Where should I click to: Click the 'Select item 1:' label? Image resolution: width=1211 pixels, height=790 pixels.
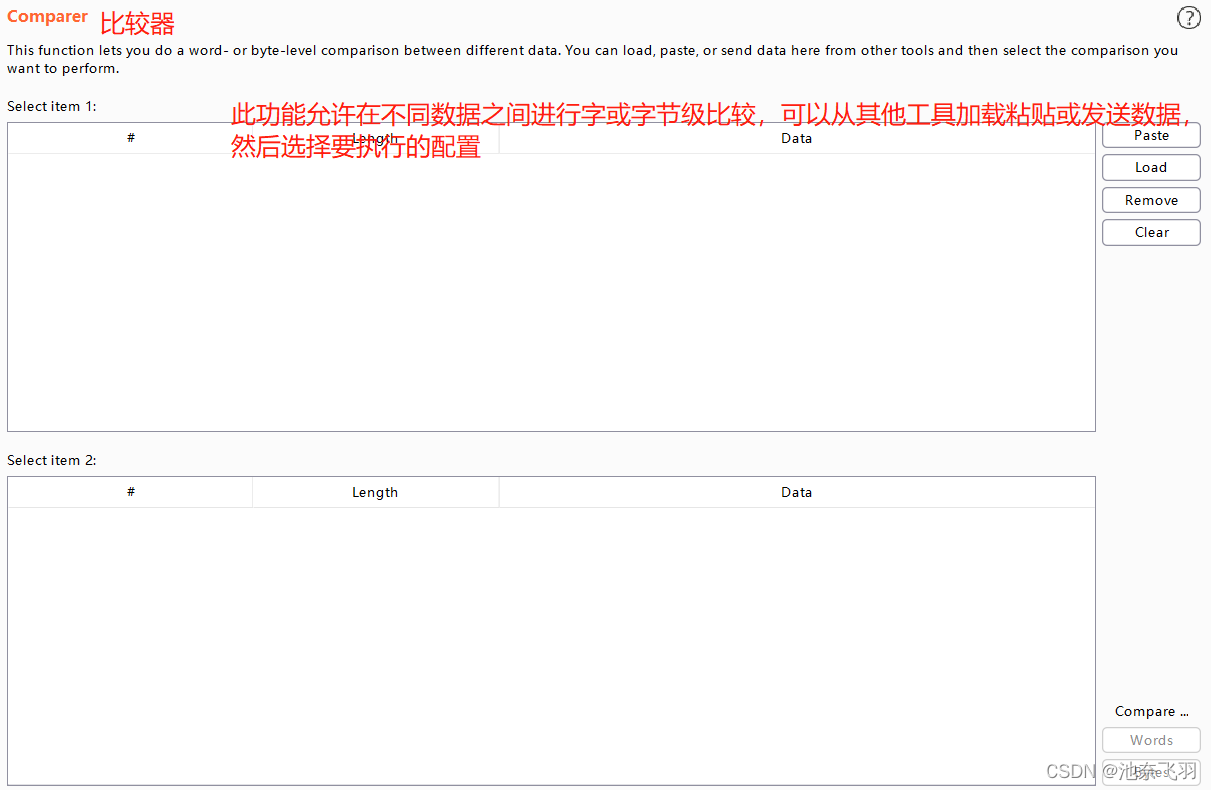pyautogui.click(x=52, y=106)
